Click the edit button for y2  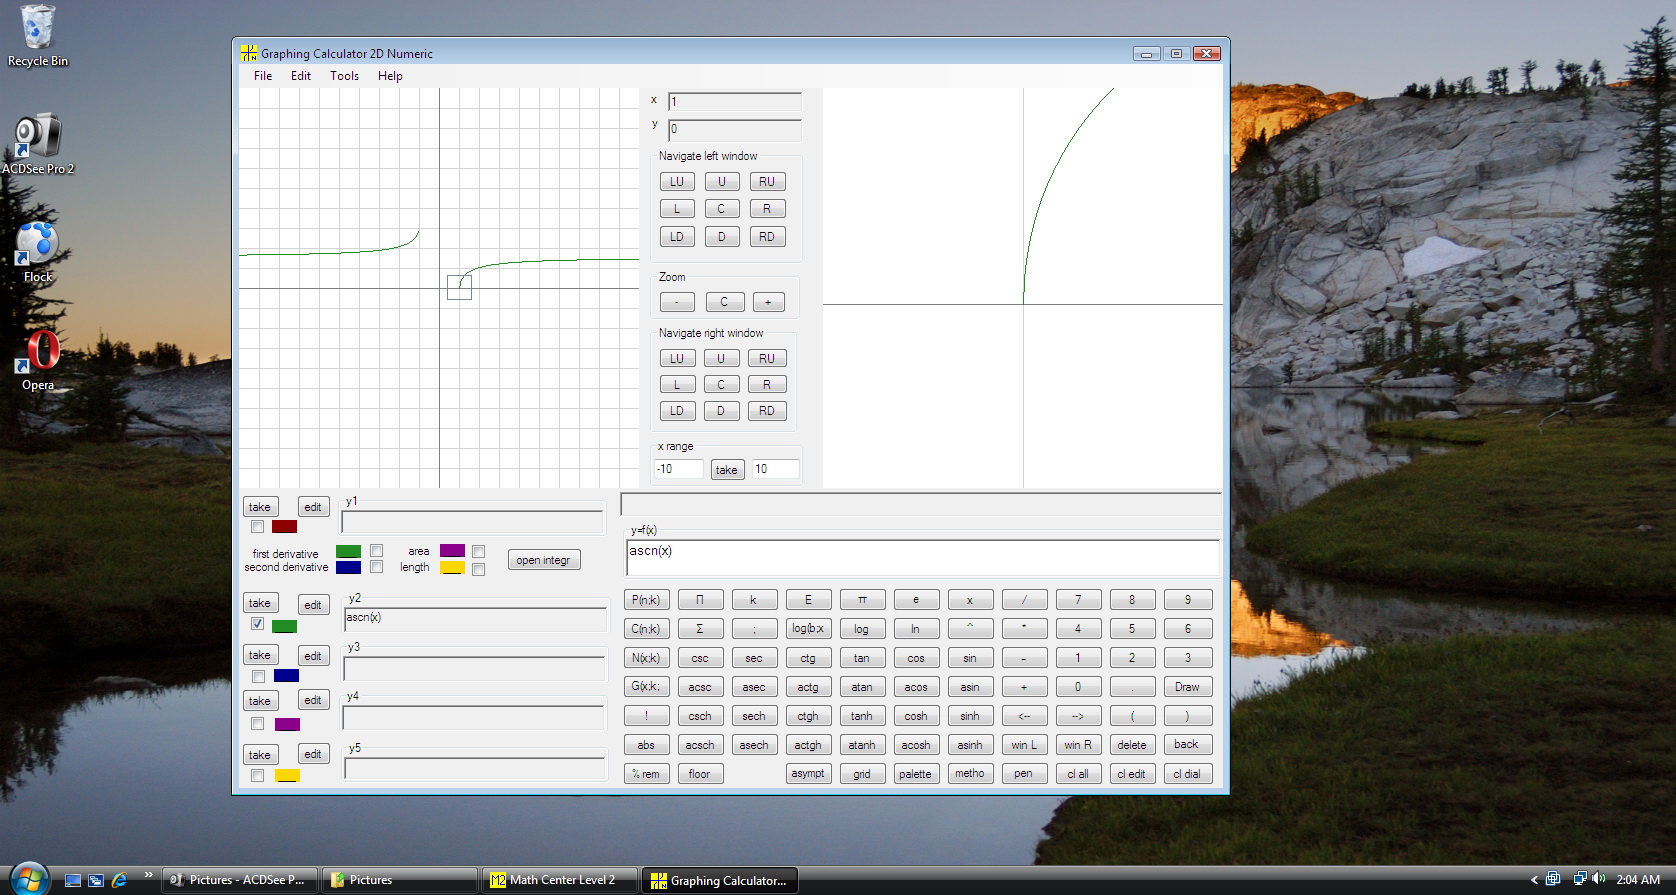point(313,605)
